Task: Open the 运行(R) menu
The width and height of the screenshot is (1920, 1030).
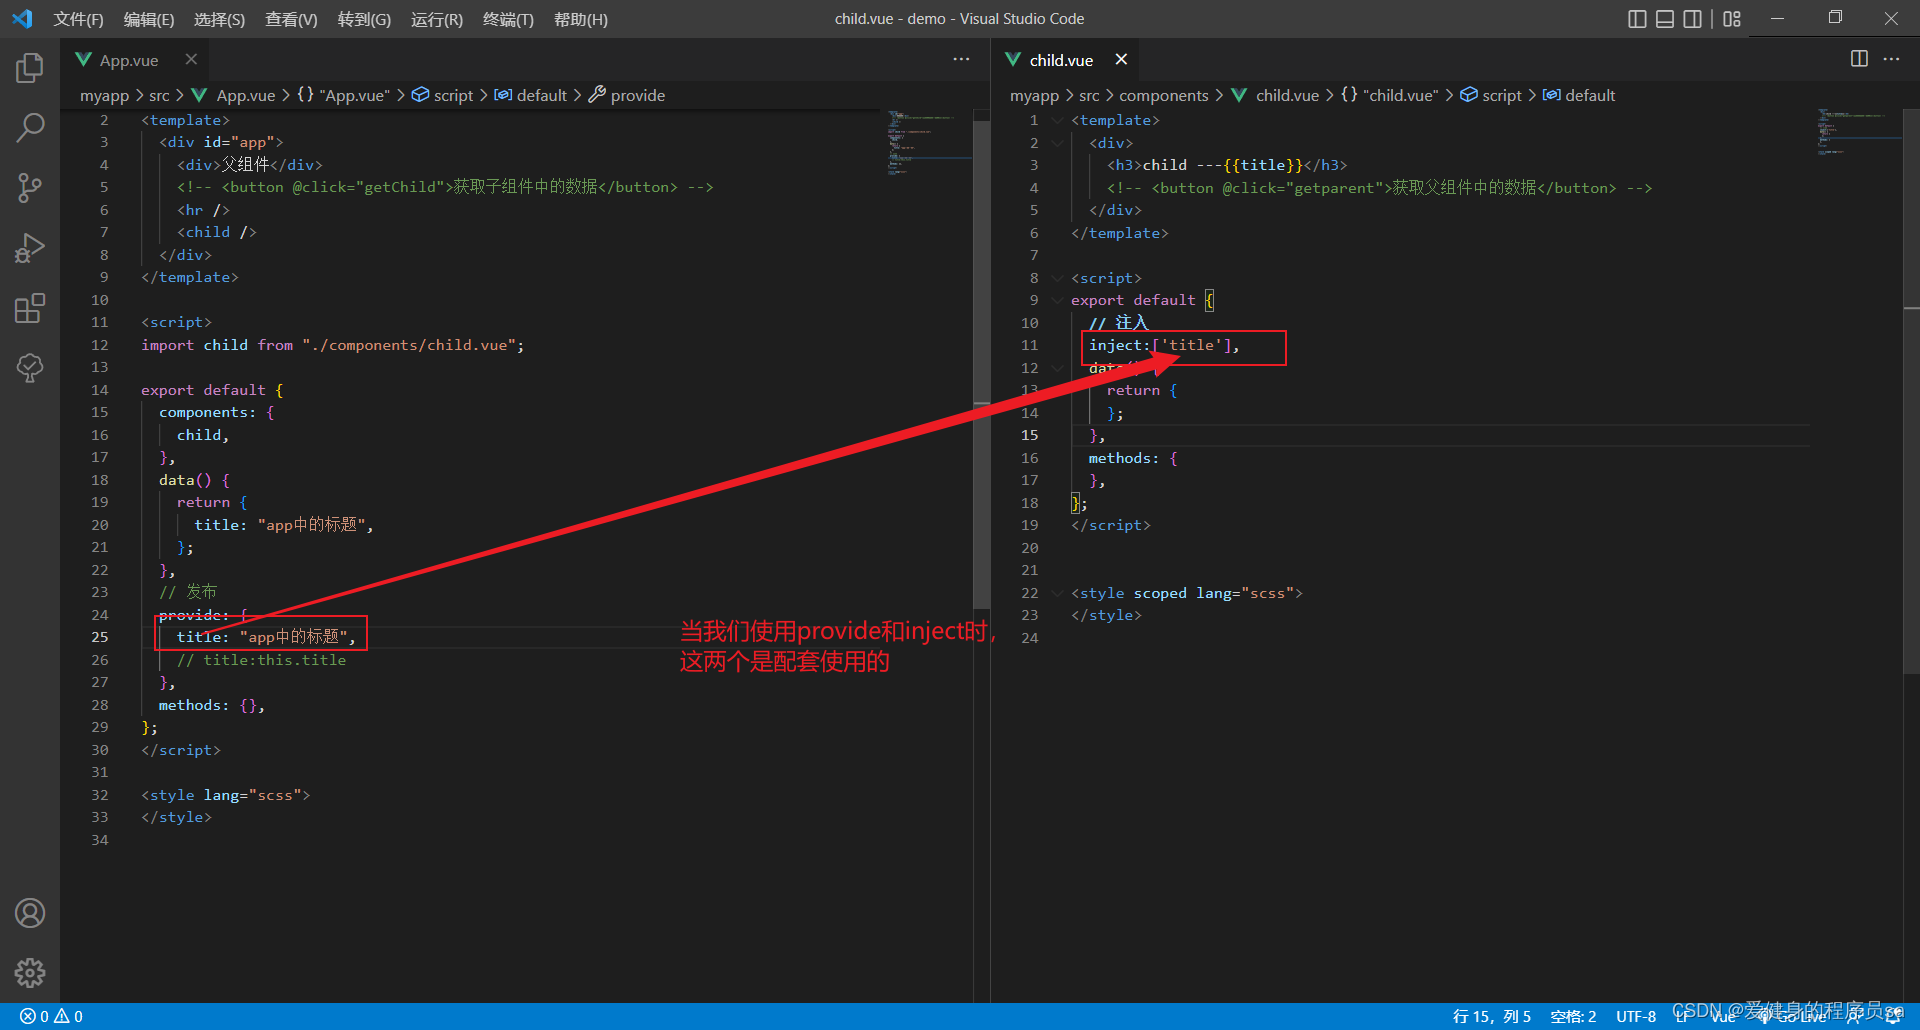Action: (436, 19)
